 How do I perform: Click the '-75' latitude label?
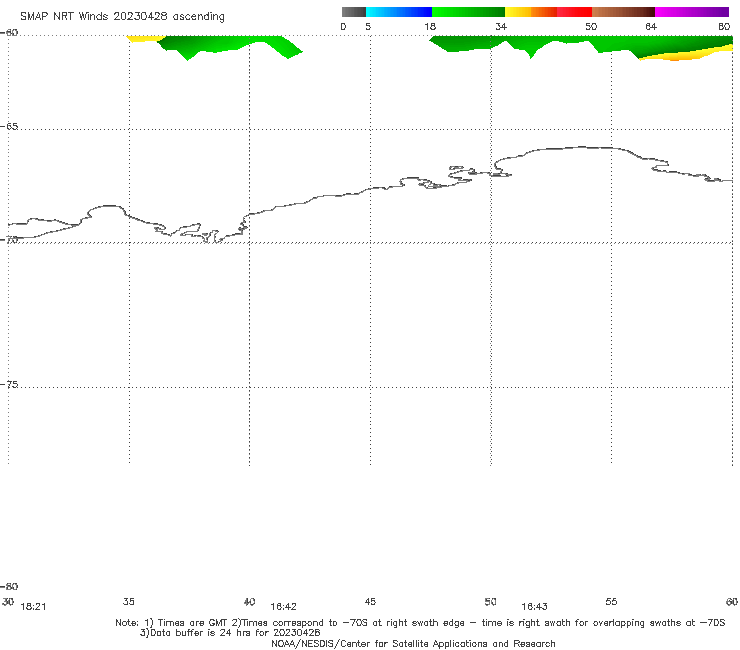(x=9, y=385)
